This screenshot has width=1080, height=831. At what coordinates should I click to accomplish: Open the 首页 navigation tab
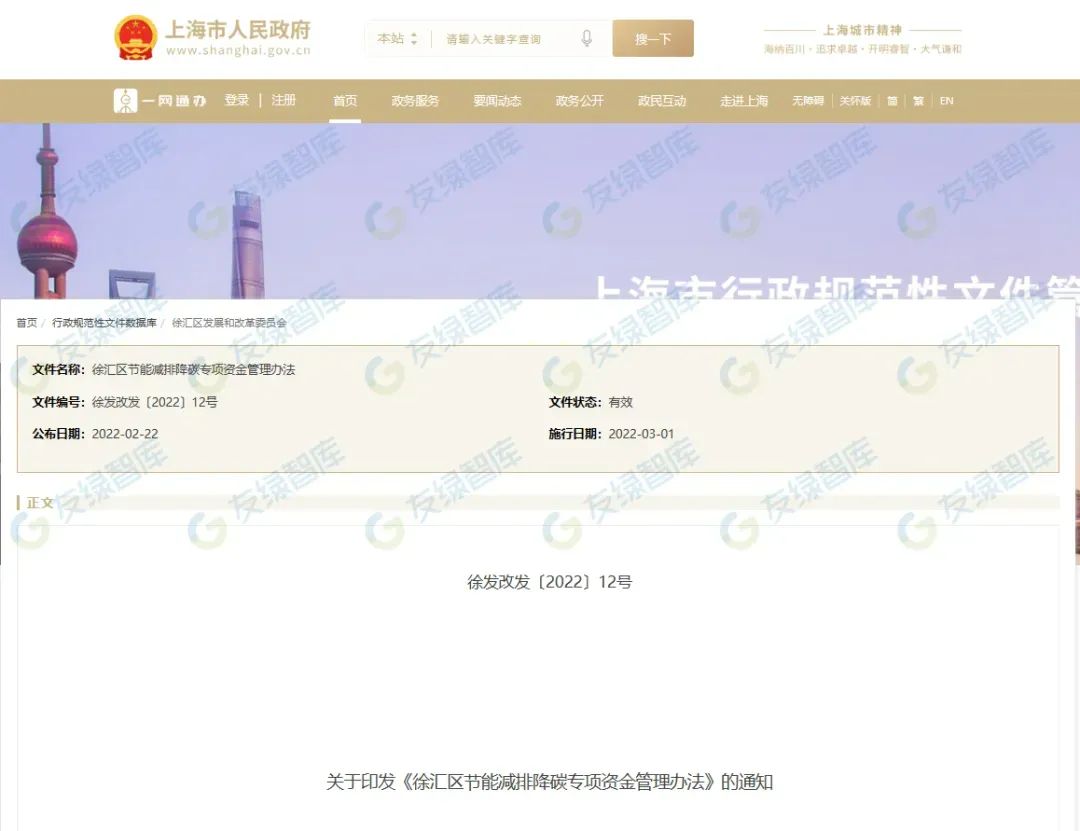345,101
